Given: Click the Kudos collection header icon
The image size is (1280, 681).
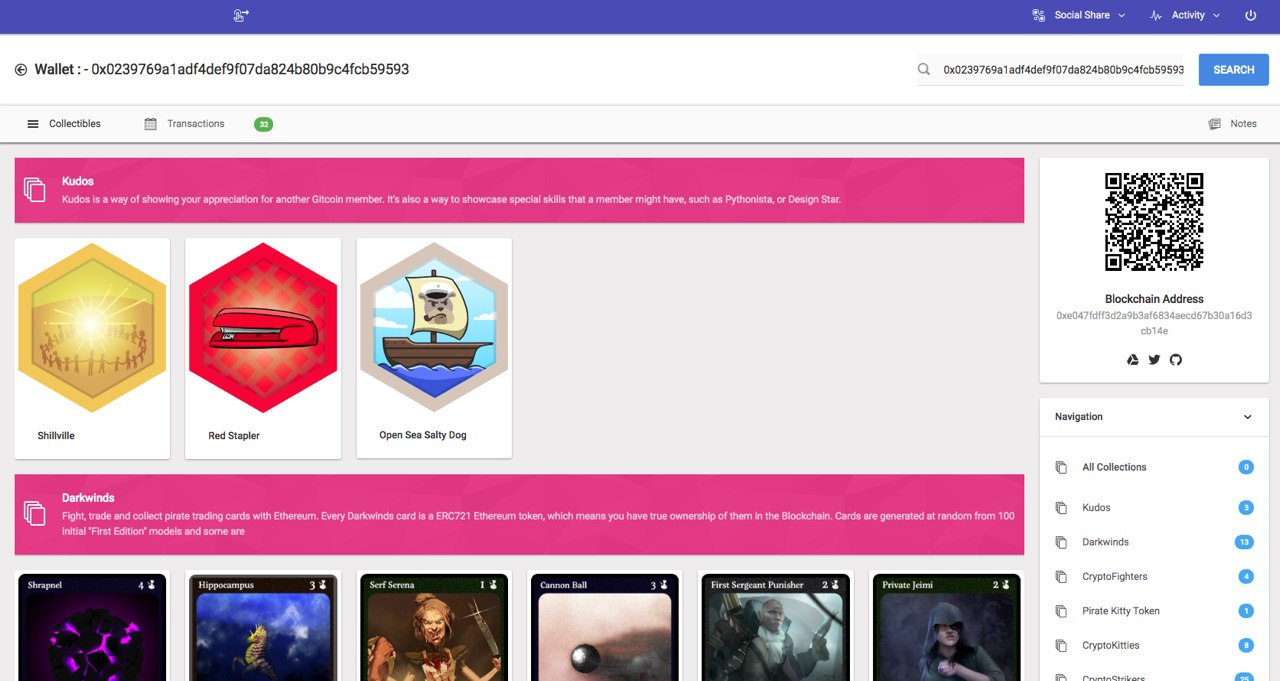Looking at the screenshot, I should [x=35, y=190].
